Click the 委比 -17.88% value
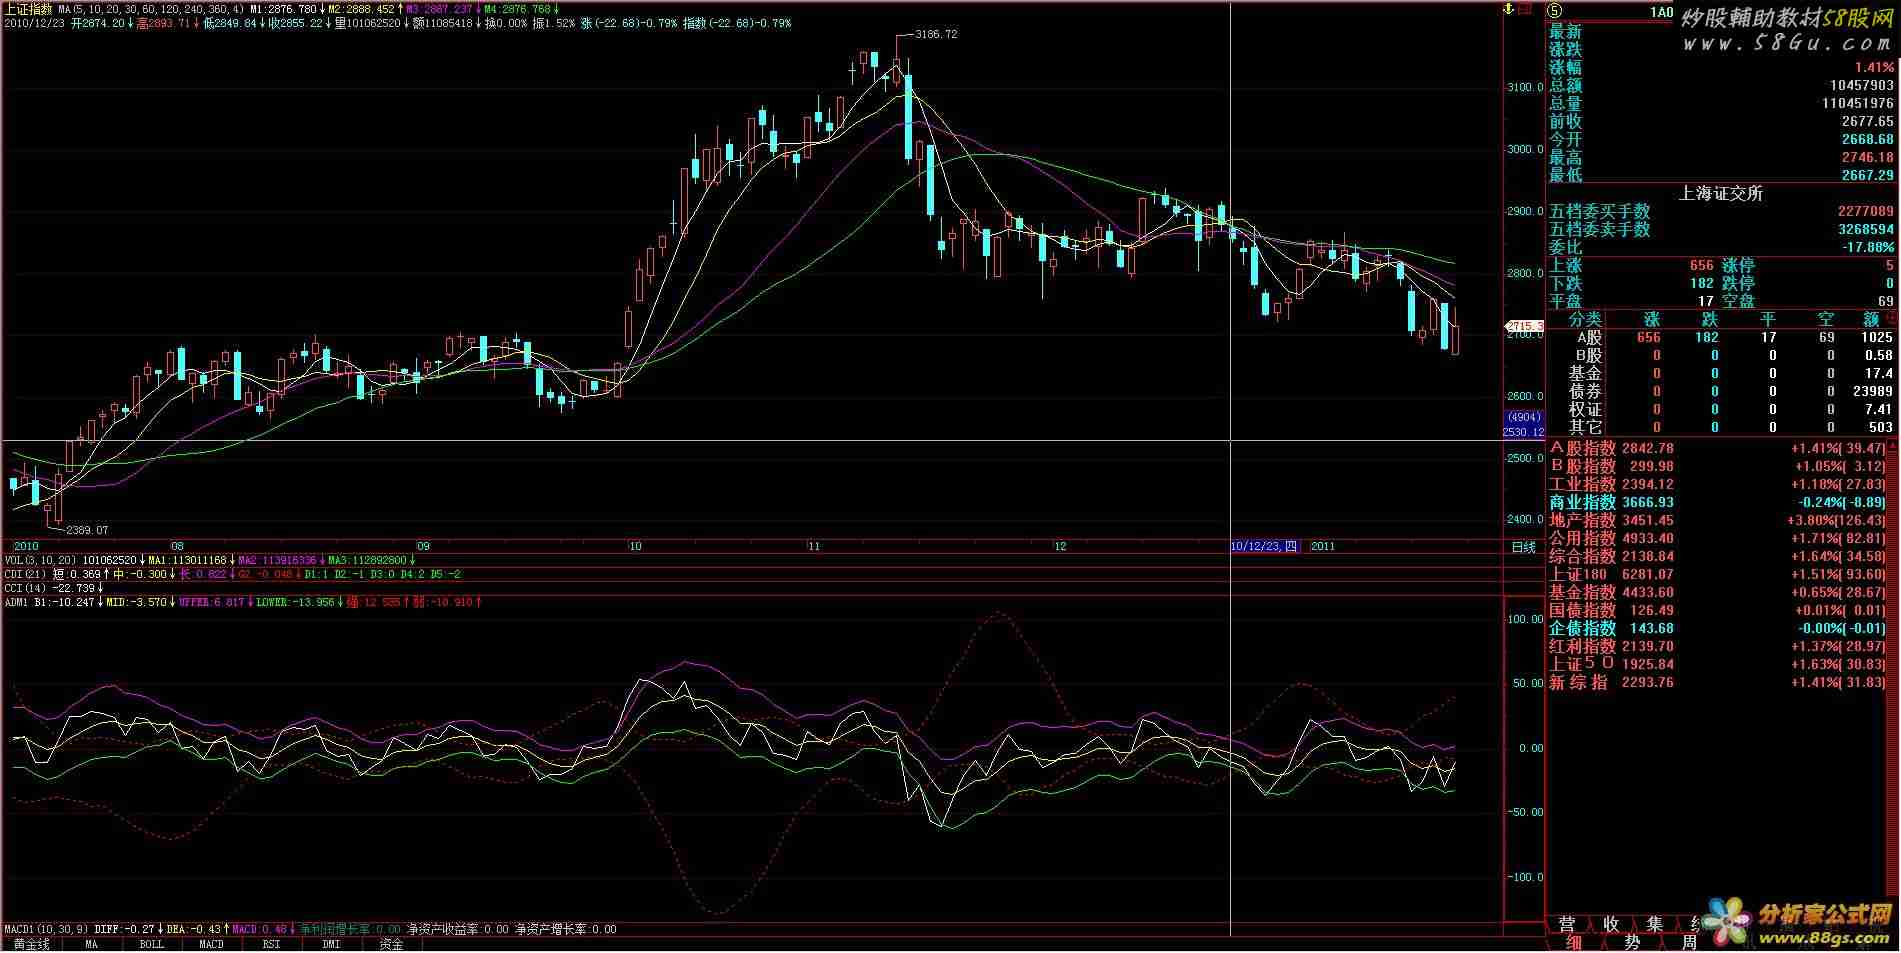1901x953 pixels. coord(1868,247)
